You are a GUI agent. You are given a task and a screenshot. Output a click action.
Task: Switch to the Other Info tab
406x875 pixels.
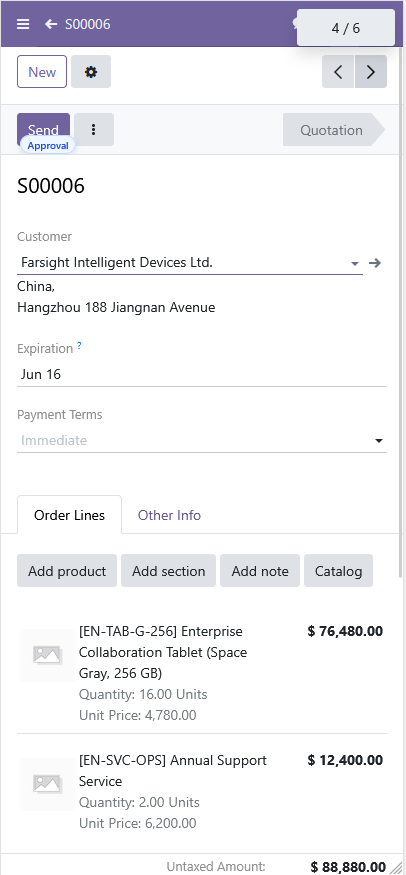pos(170,515)
